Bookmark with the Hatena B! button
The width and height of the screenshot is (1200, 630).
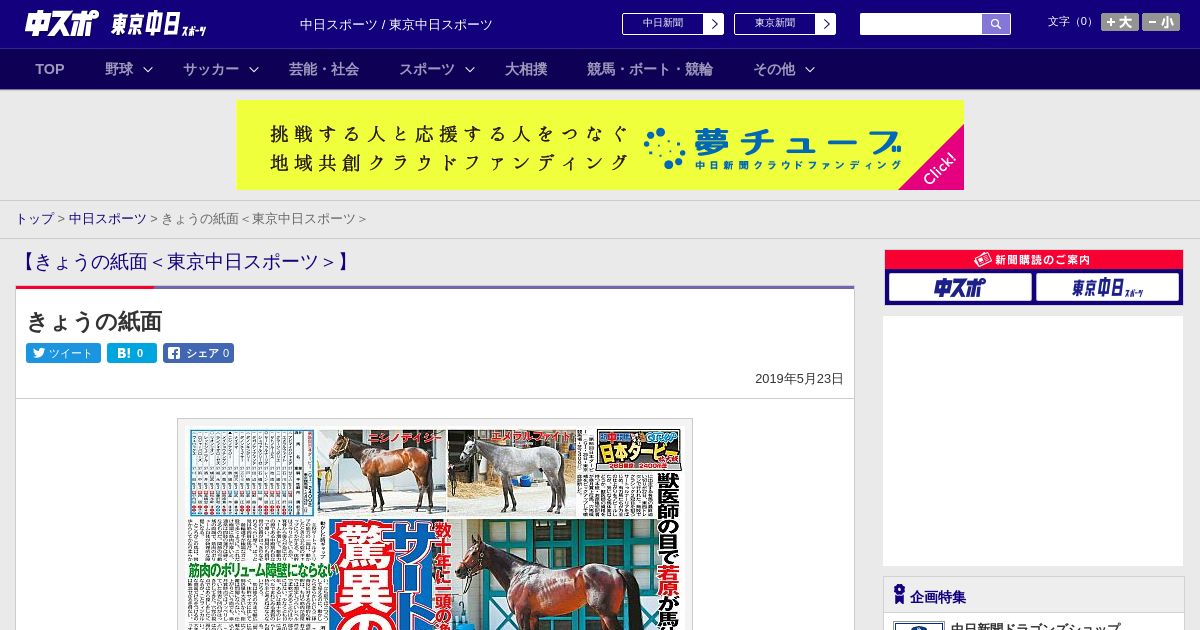tap(132, 353)
